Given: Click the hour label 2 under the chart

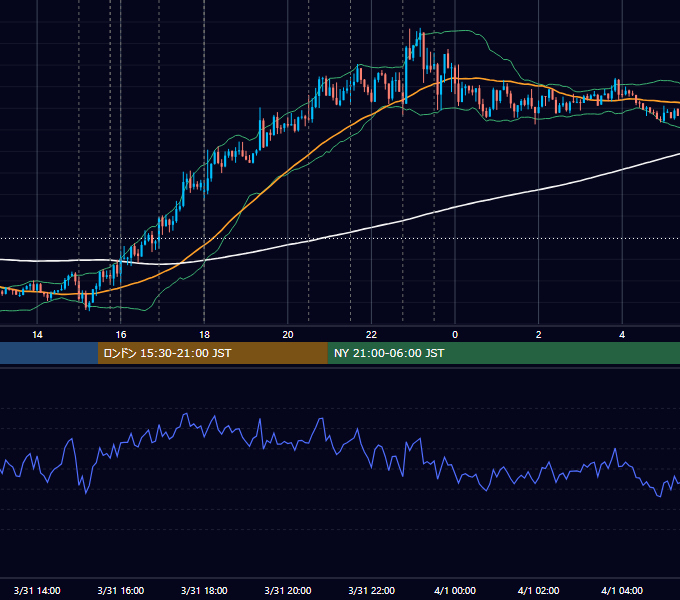Looking at the screenshot, I should pyautogui.click(x=538, y=334).
